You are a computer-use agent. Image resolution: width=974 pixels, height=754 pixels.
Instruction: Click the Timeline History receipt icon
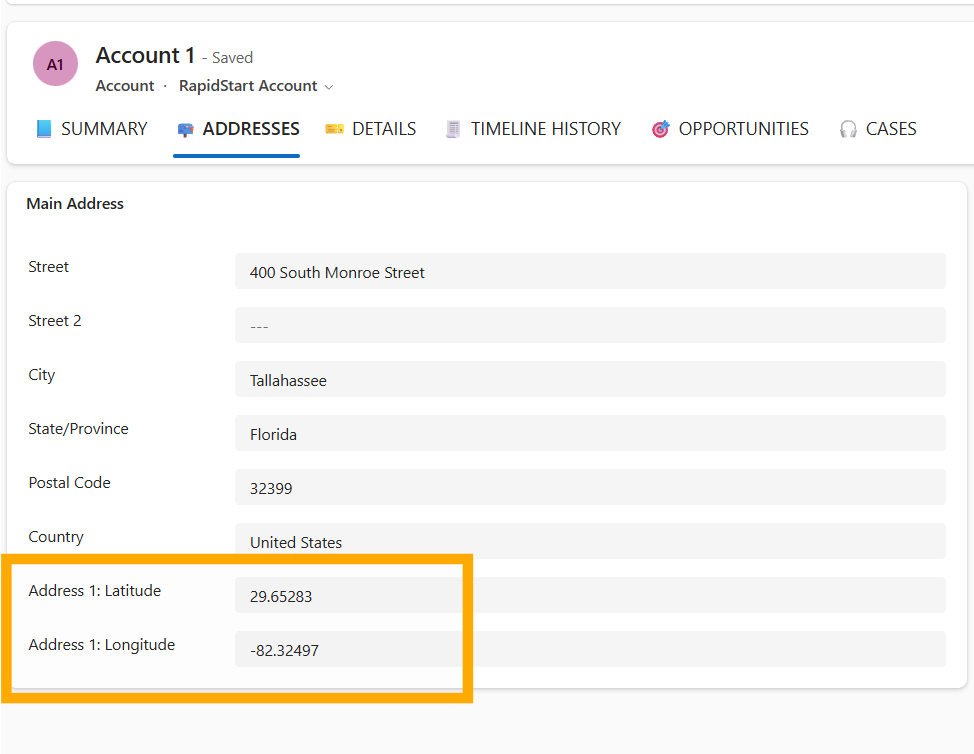click(454, 129)
